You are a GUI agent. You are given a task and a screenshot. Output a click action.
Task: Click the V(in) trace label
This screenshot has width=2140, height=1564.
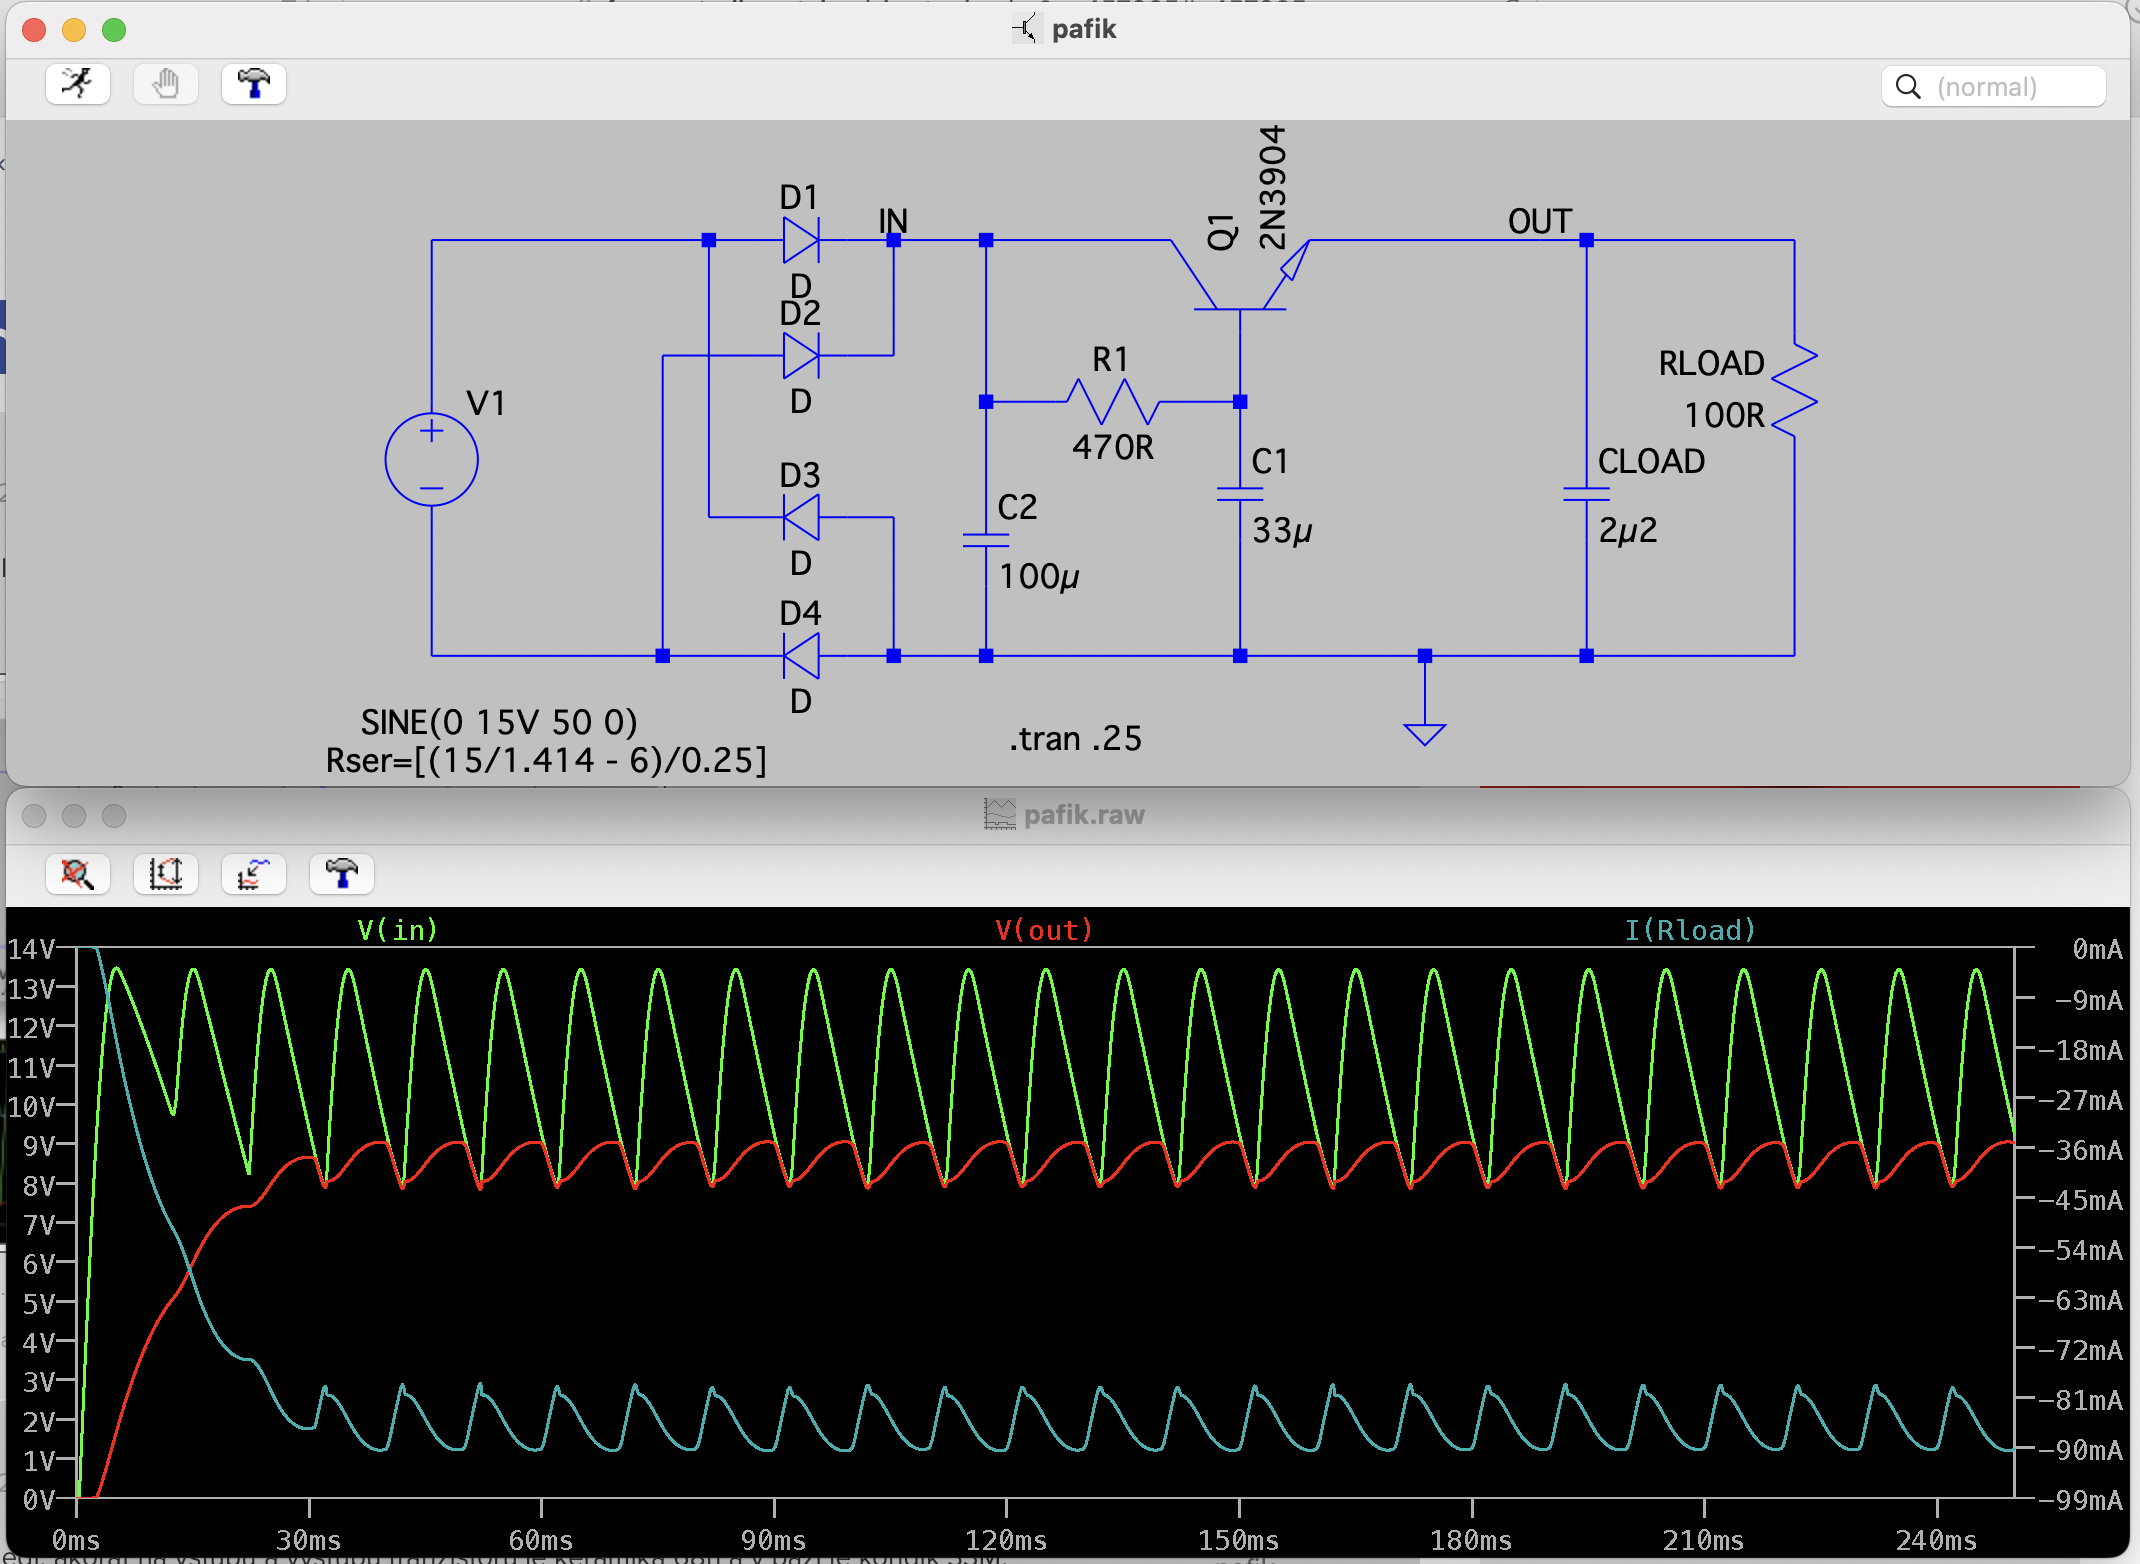point(397,930)
